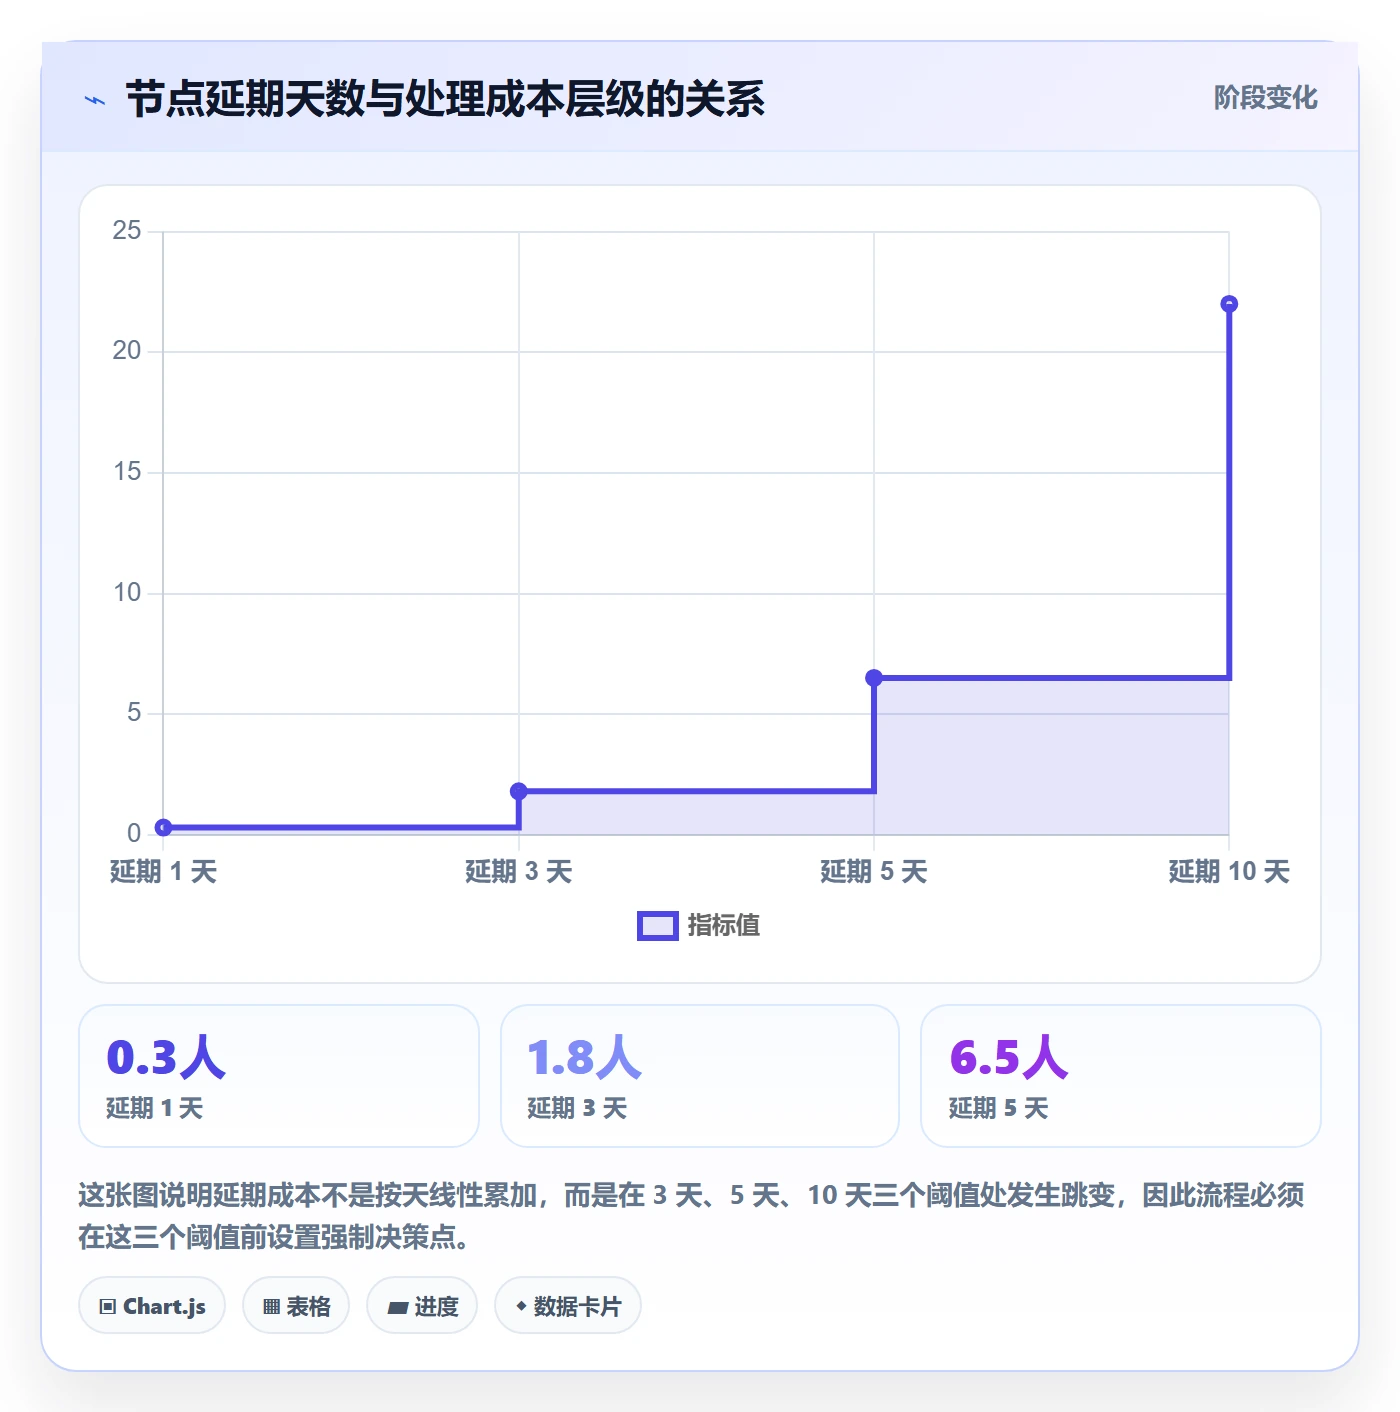Click the 阶段变化 label in the header
1400x1412 pixels.
1265,98
